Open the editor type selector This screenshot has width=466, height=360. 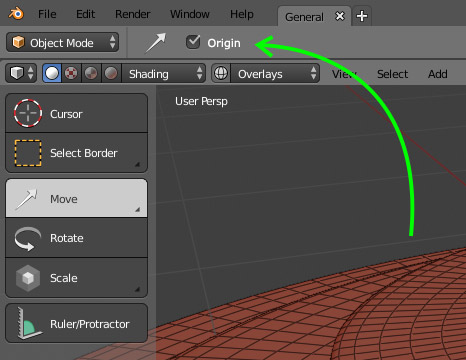point(21,73)
